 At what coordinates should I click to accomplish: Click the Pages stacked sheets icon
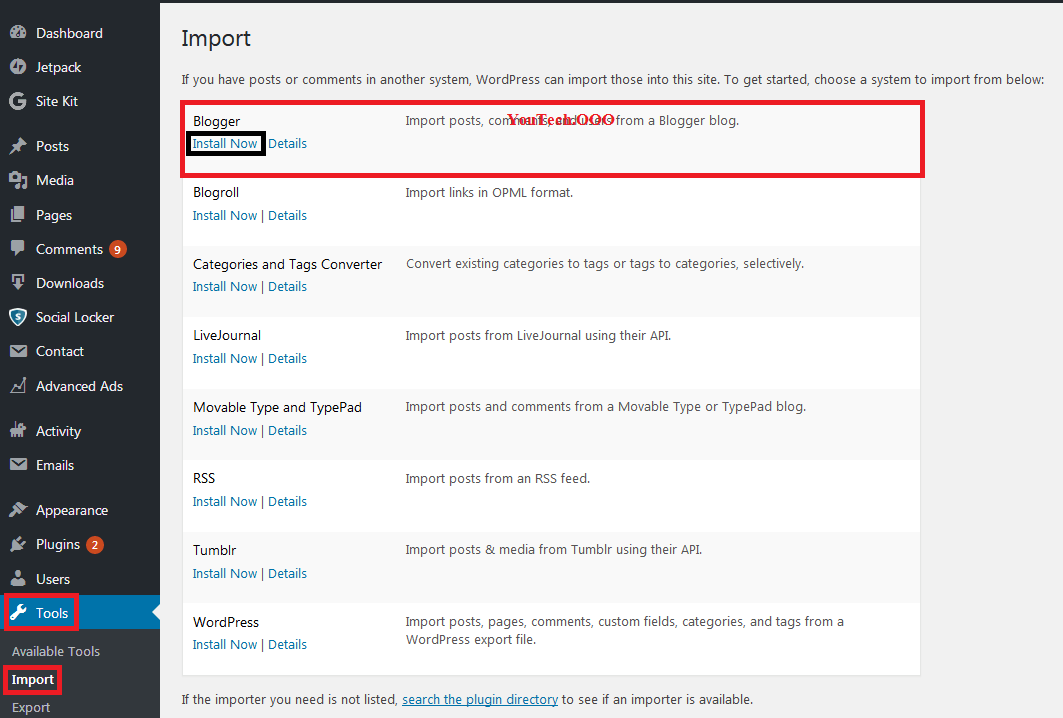(18, 215)
